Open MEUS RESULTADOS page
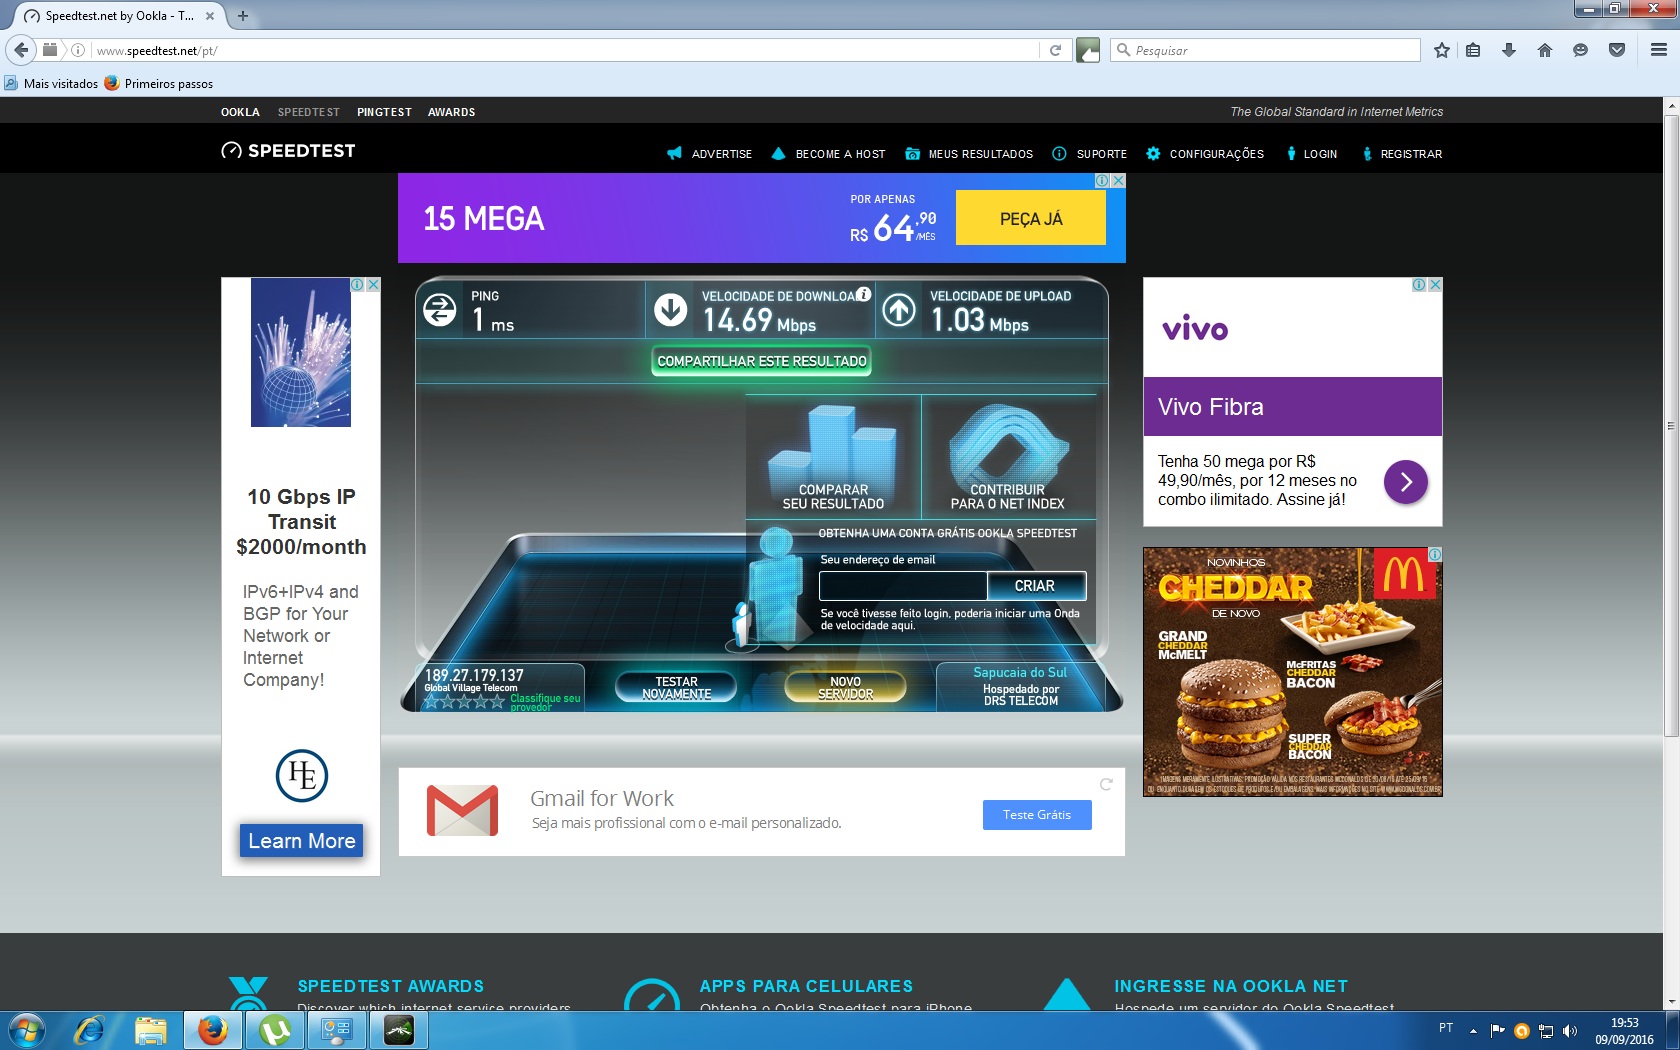This screenshot has width=1680, height=1050. (x=969, y=154)
